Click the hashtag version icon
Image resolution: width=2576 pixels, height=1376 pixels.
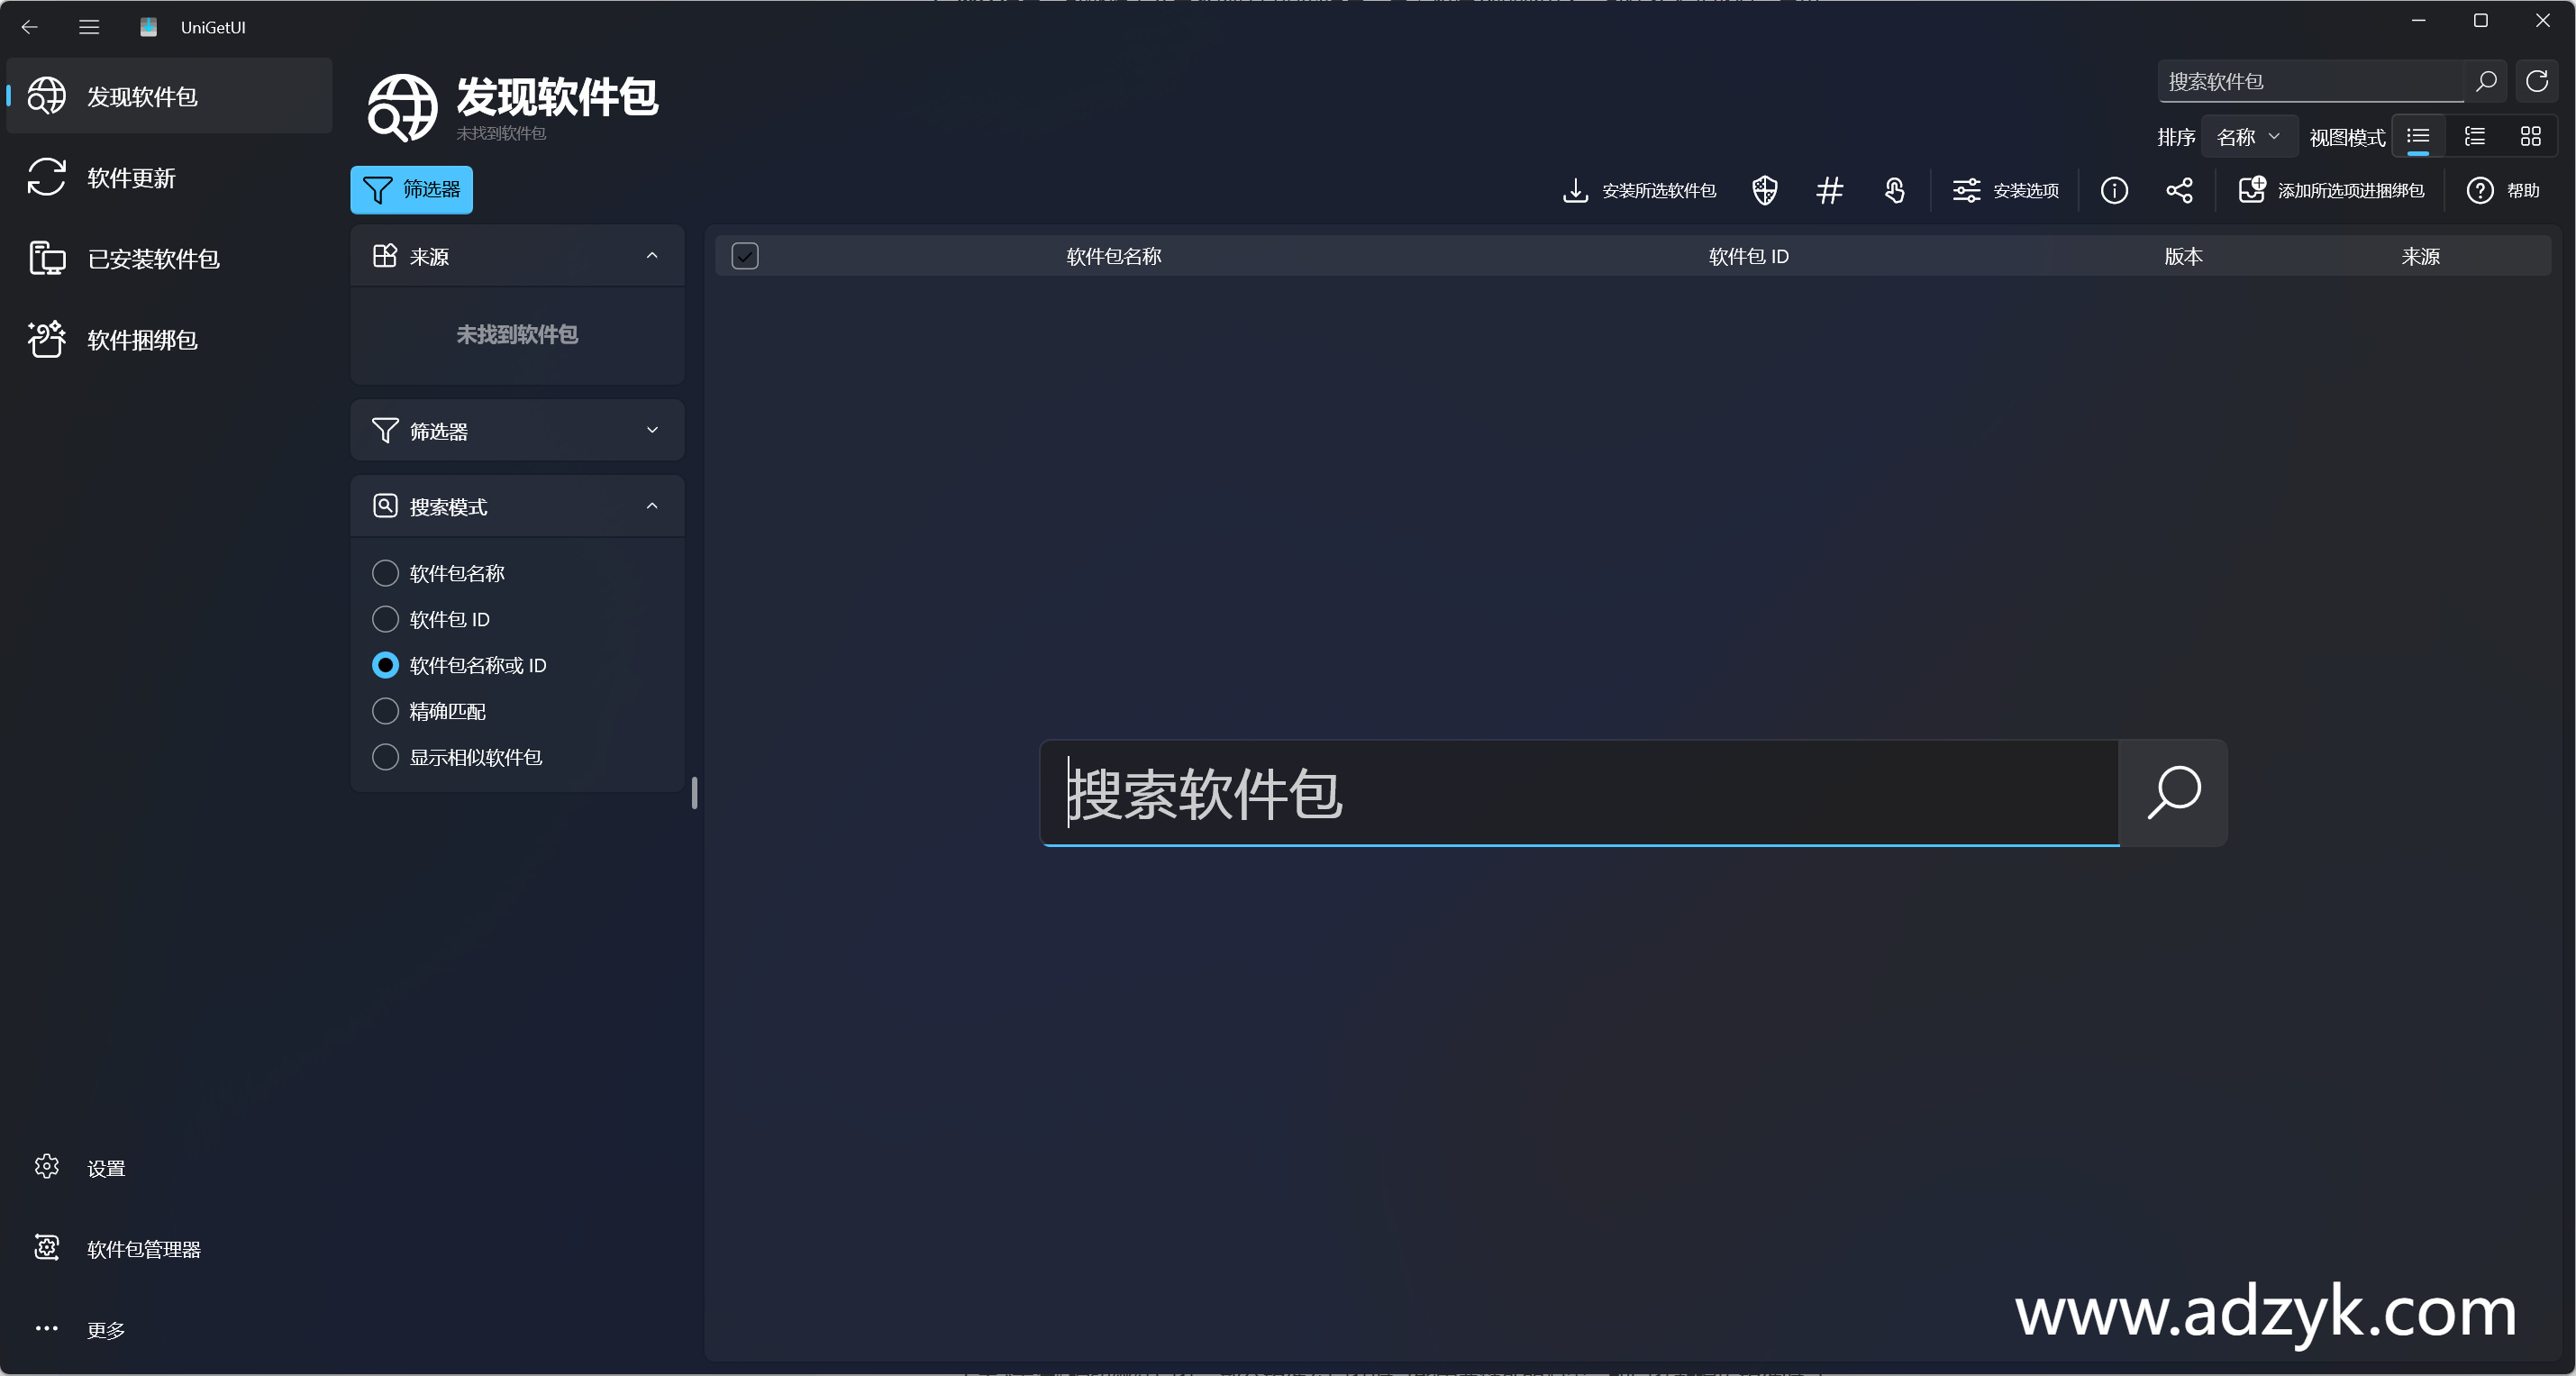(1830, 190)
